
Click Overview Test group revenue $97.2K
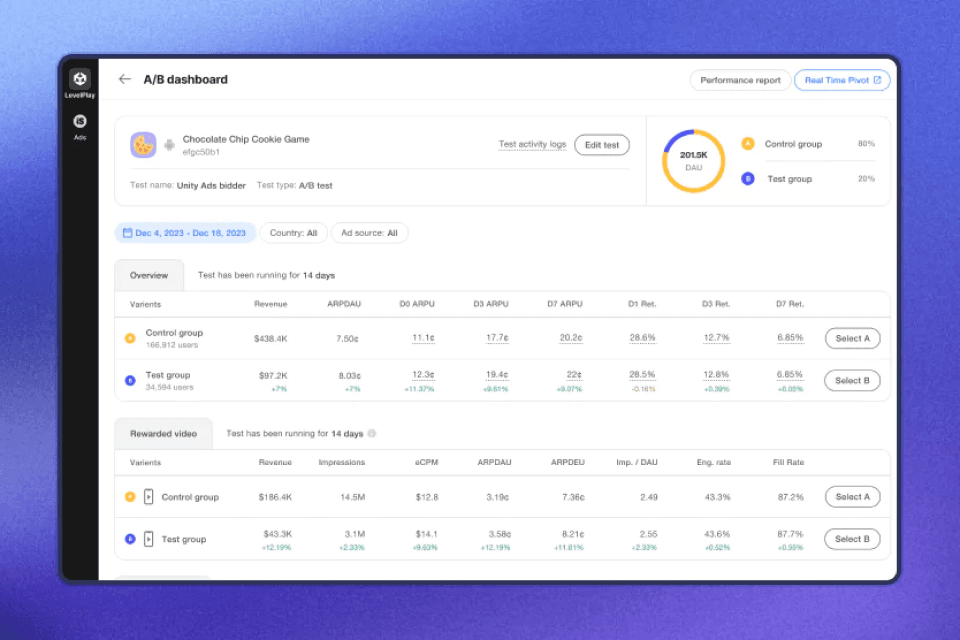pyautogui.click(x=273, y=375)
